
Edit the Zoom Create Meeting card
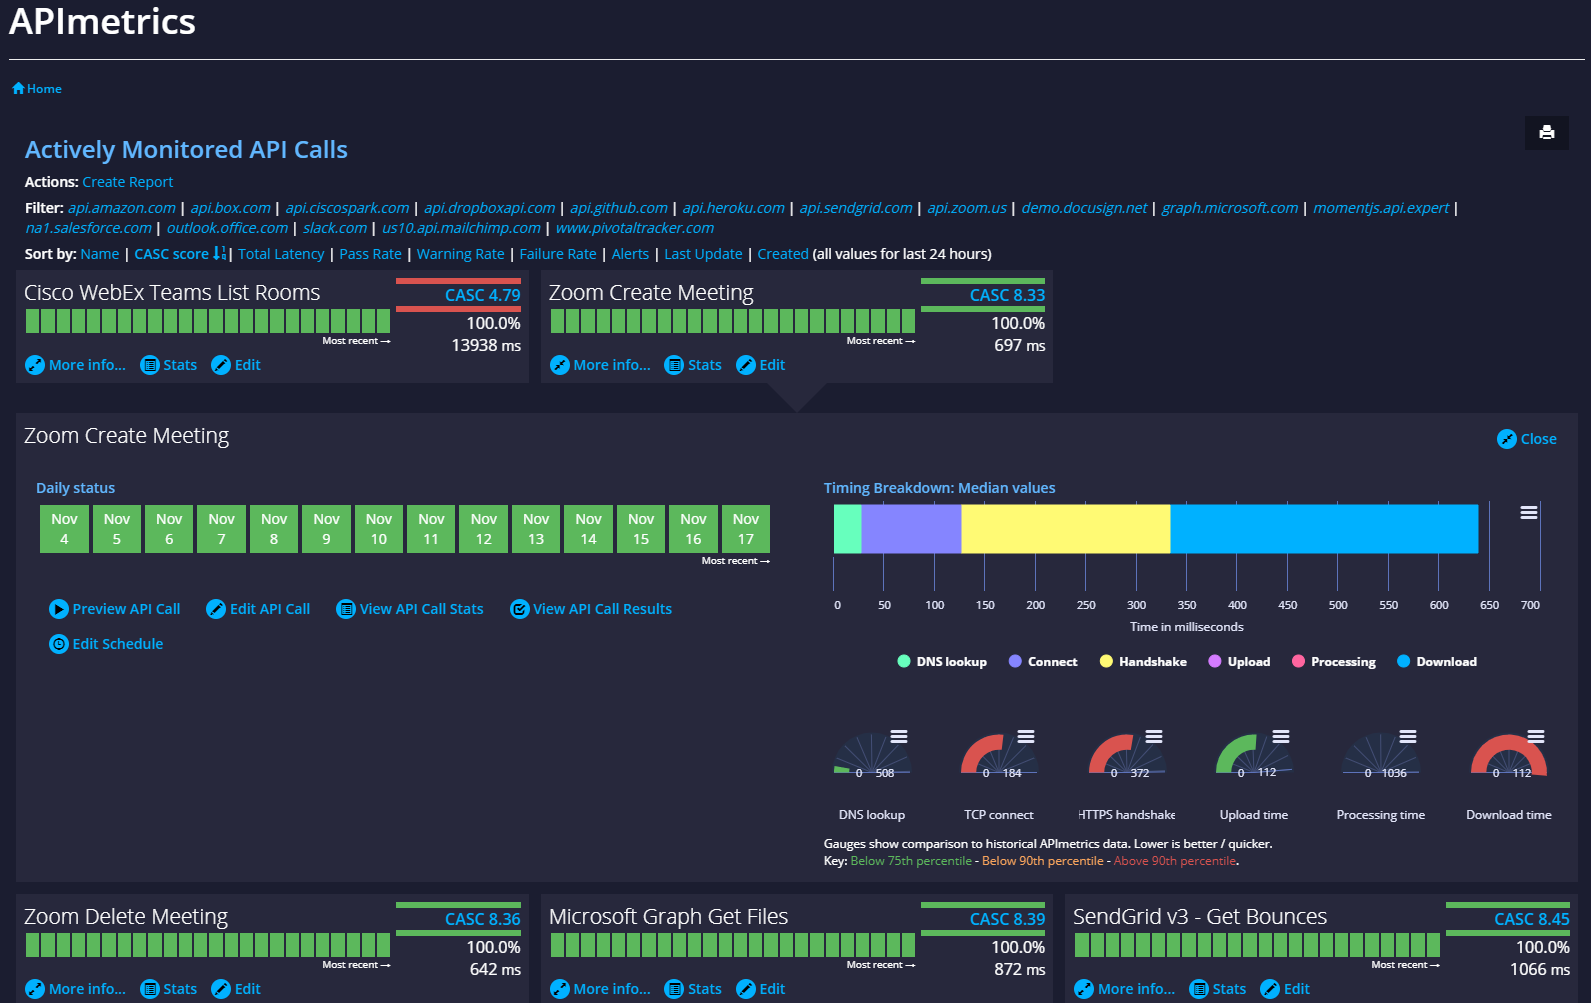pos(761,365)
